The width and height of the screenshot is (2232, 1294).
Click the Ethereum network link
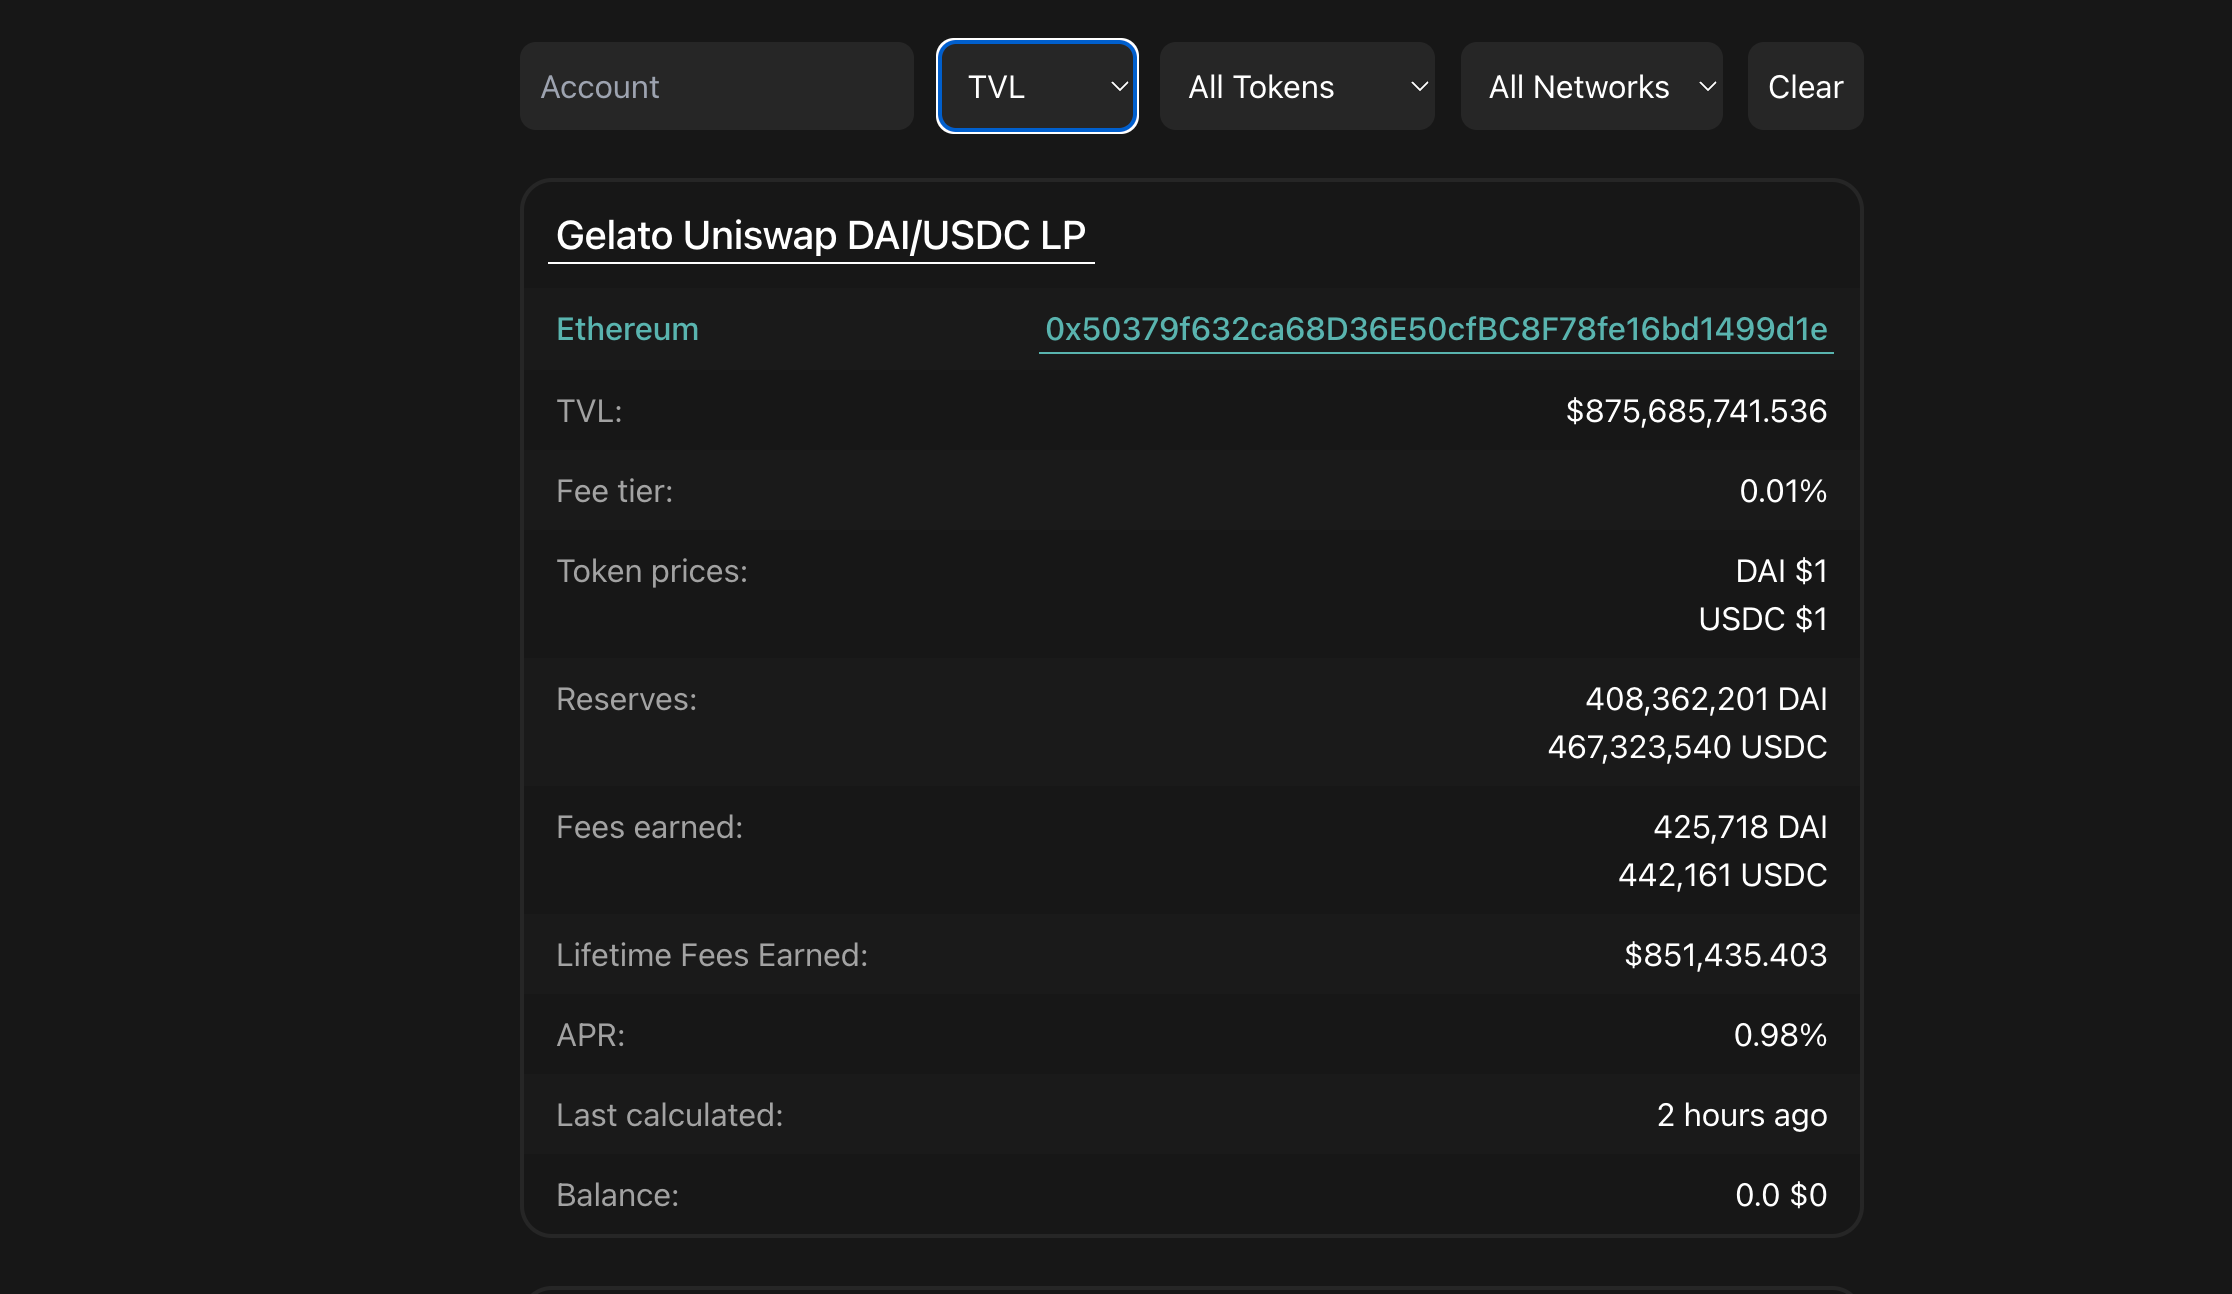pos(627,329)
